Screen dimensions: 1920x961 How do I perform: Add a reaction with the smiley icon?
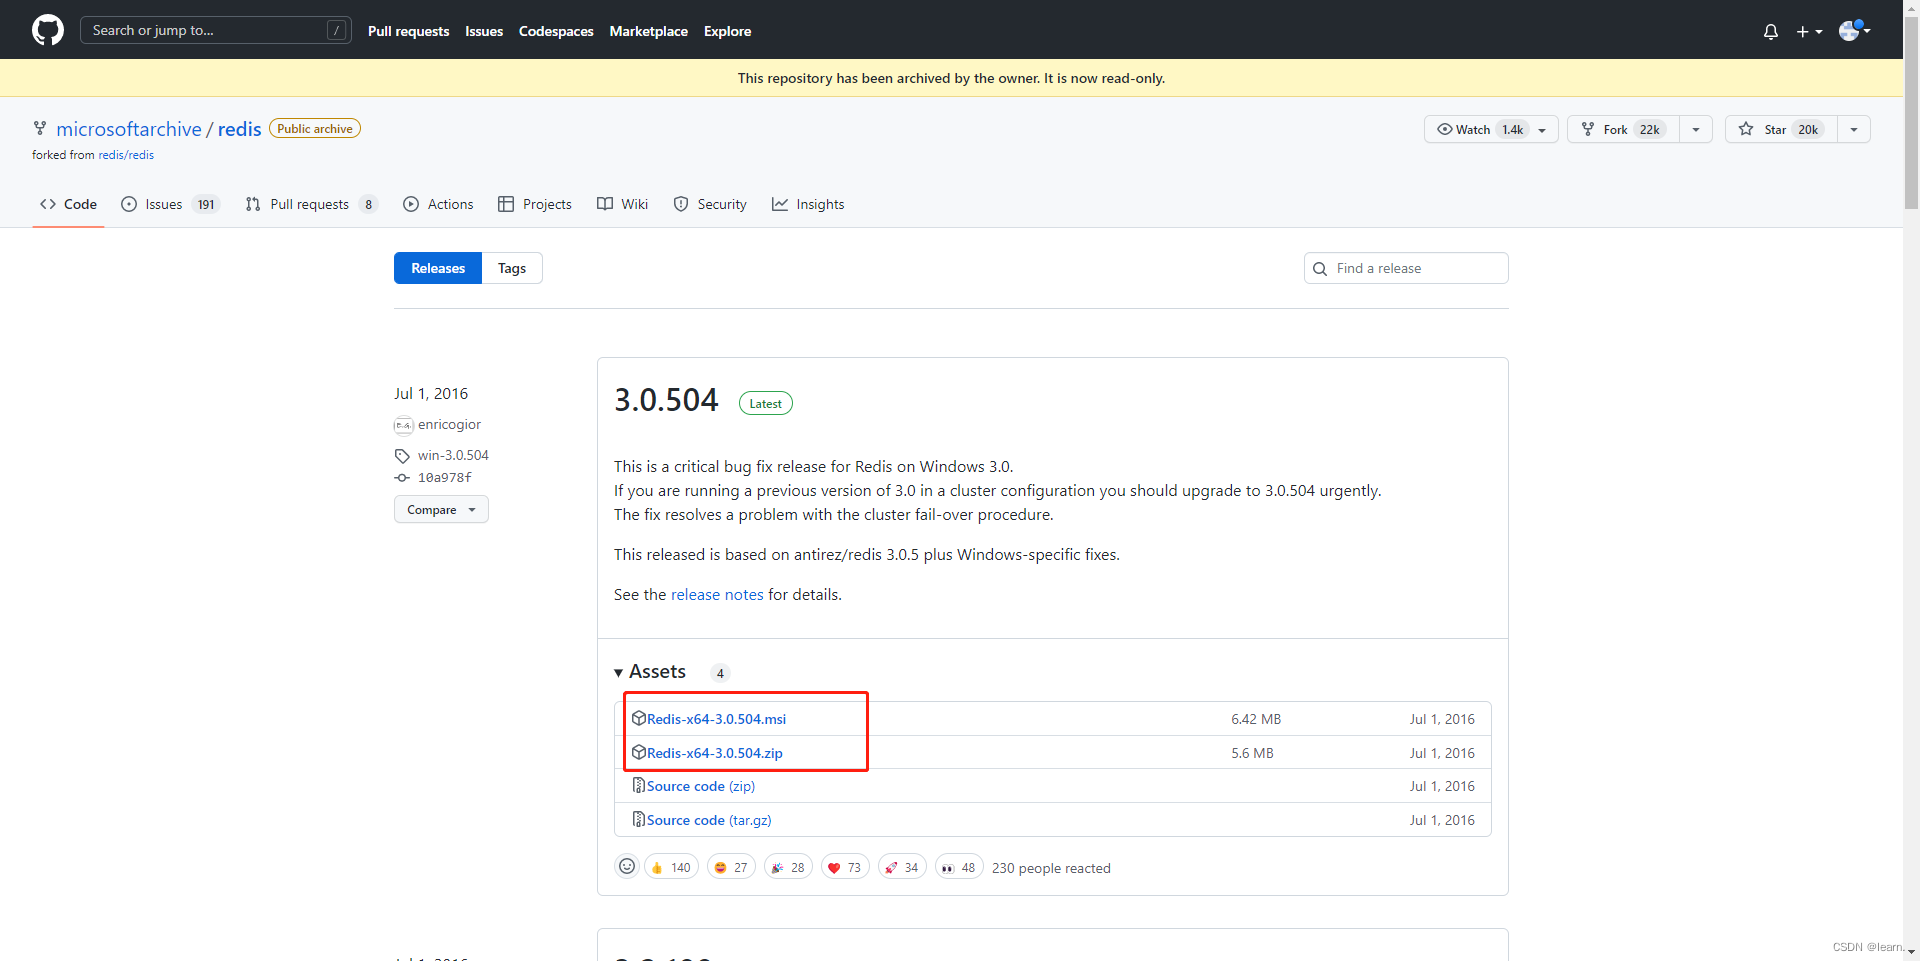[627, 867]
